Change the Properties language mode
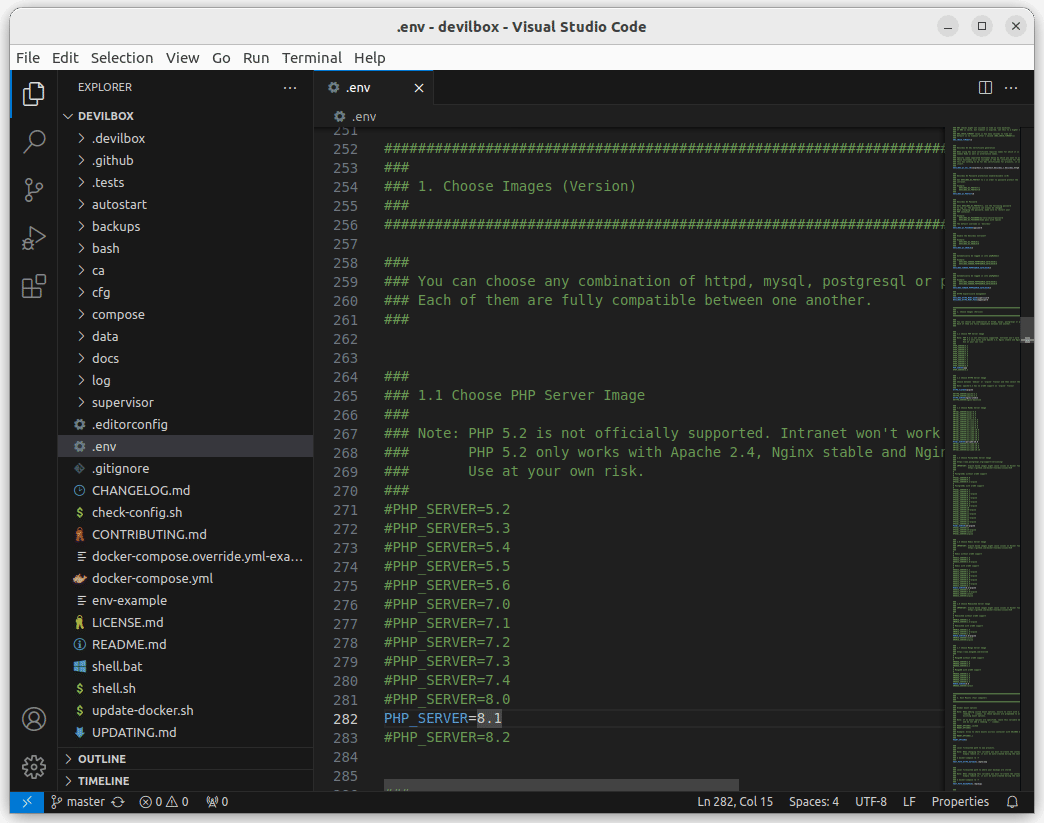This screenshot has width=1044, height=823. (960, 802)
